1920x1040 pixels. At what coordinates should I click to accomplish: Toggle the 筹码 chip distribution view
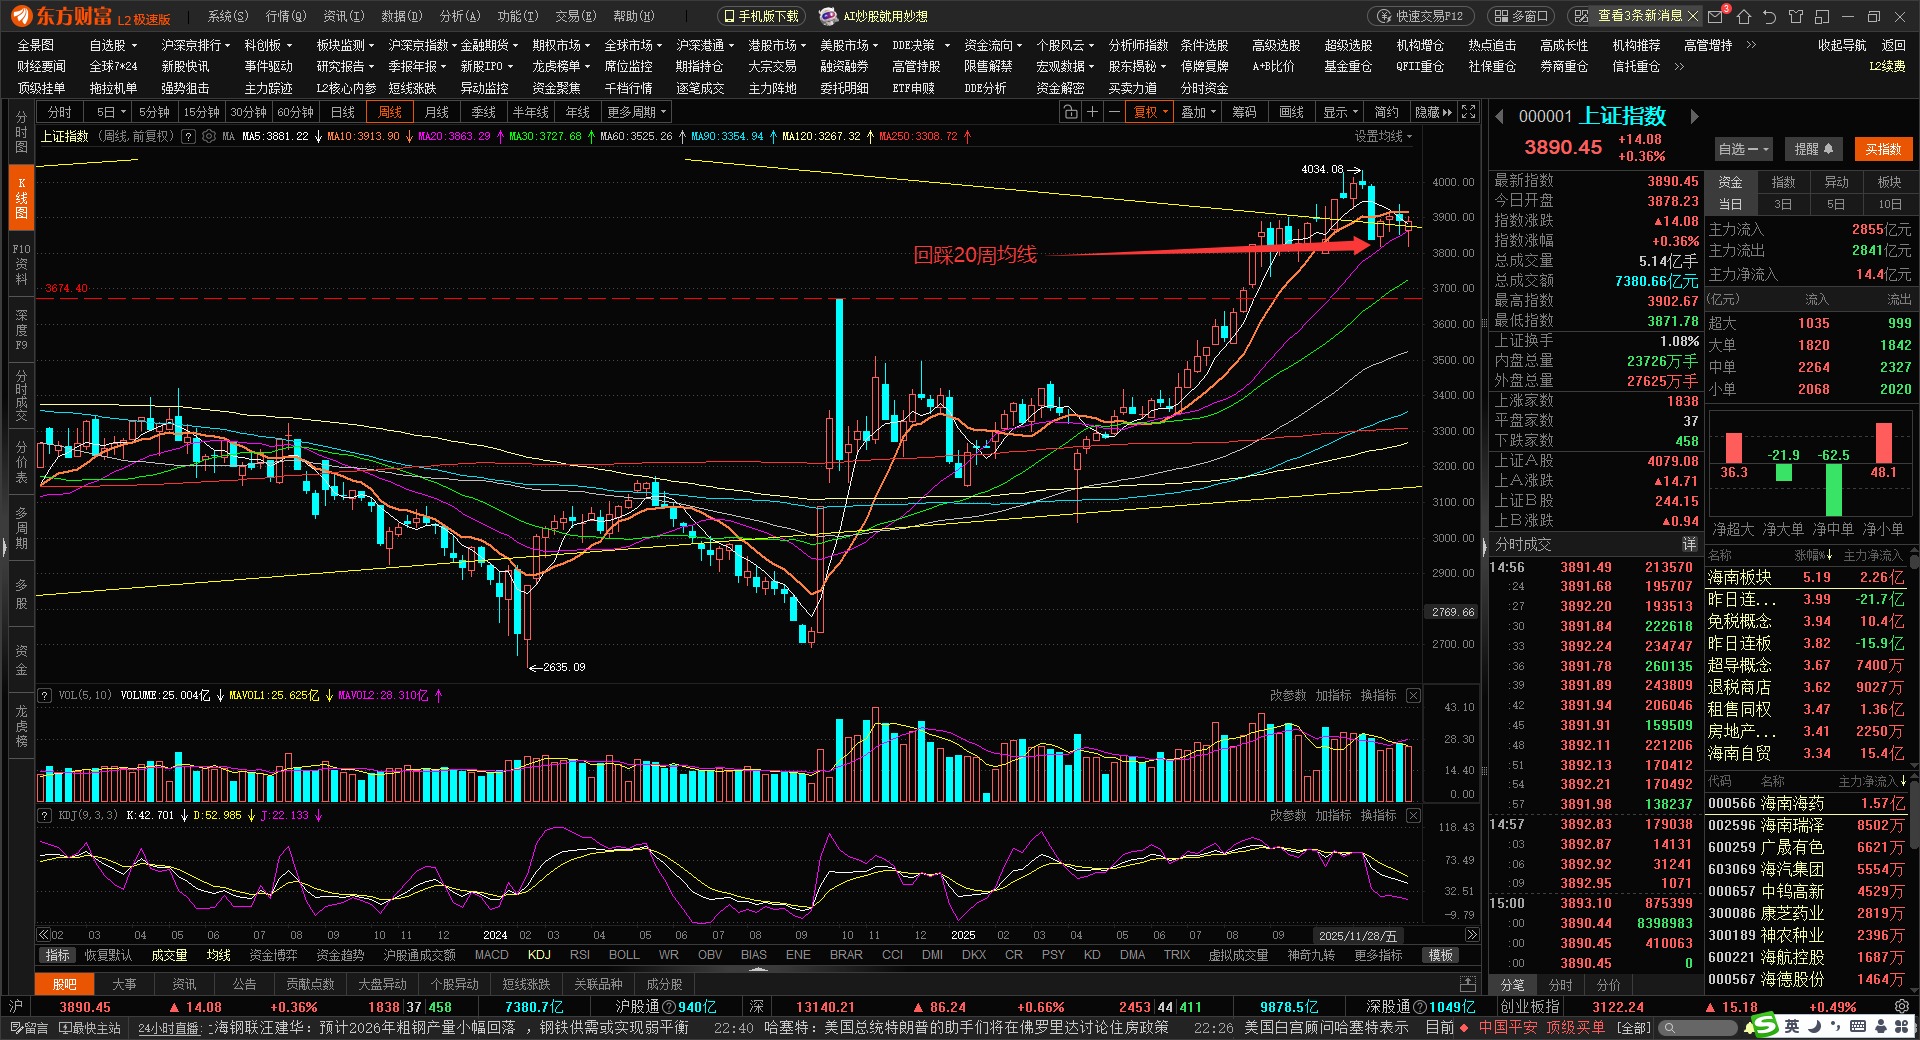1244,112
